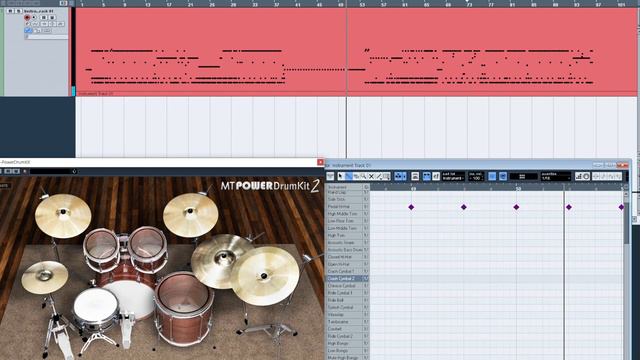Screen dimensions: 640x360
Task: Click the track name in track list
Action: tap(39, 11)
